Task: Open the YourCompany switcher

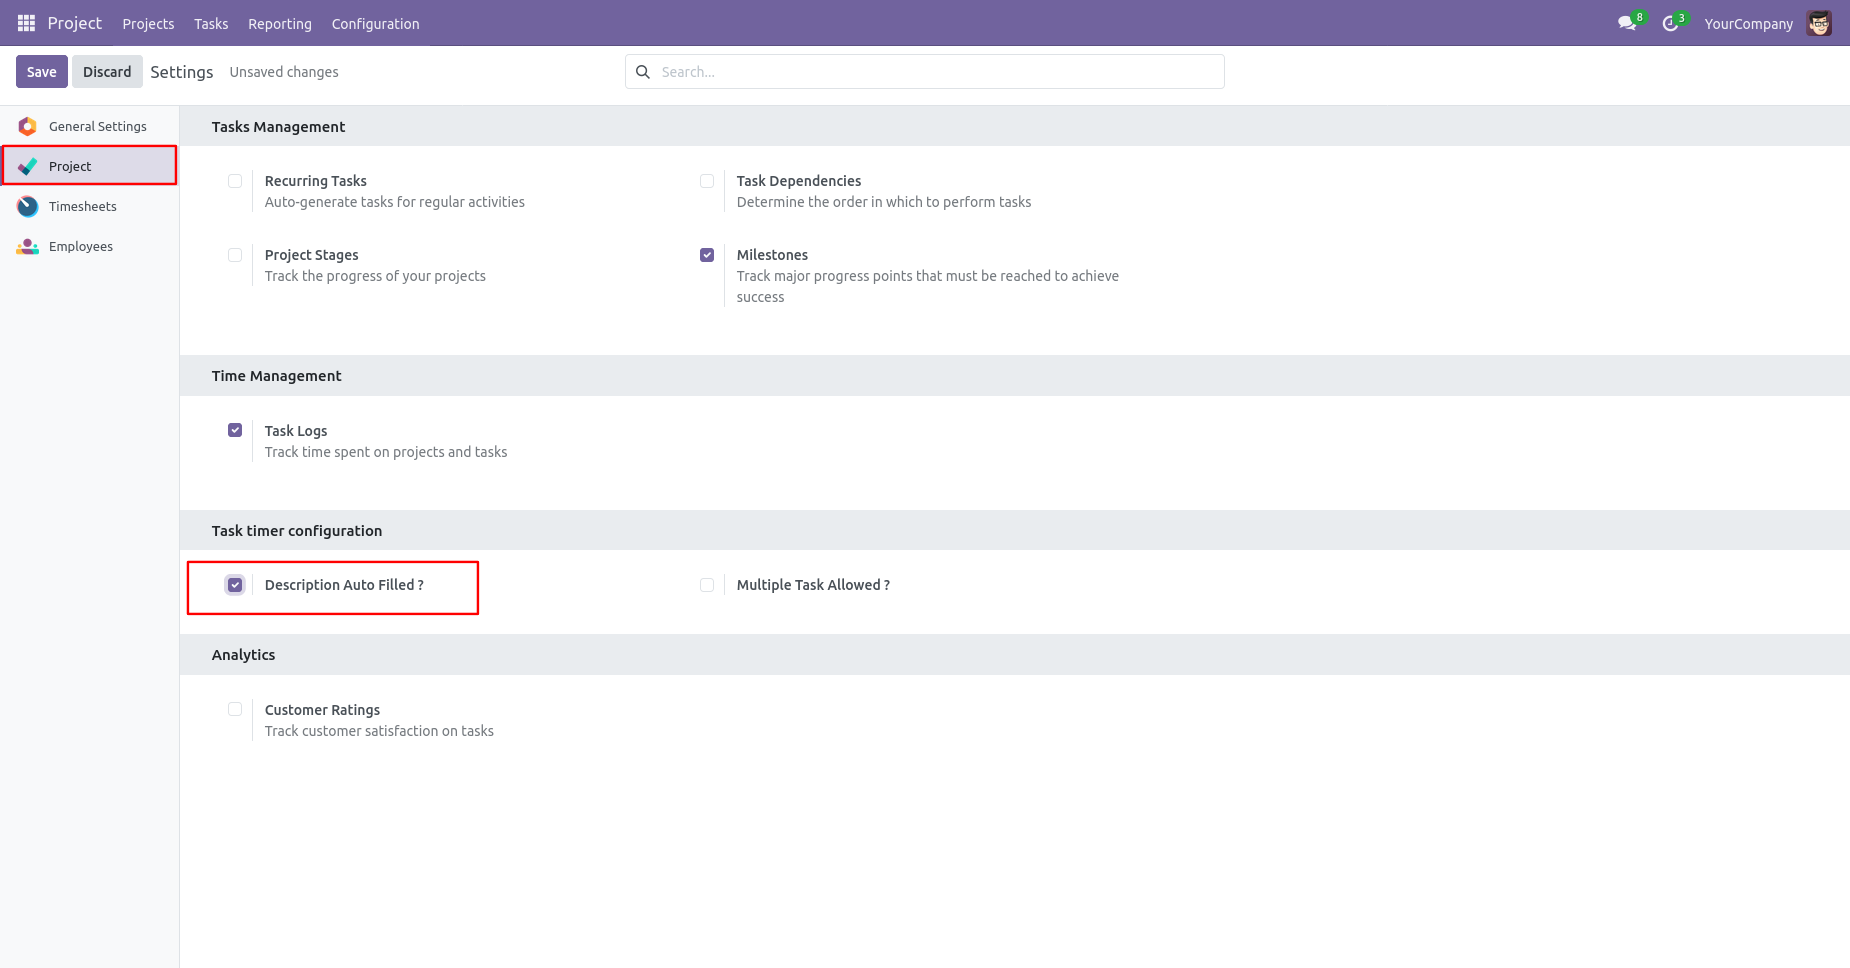Action: point(1748,24)
